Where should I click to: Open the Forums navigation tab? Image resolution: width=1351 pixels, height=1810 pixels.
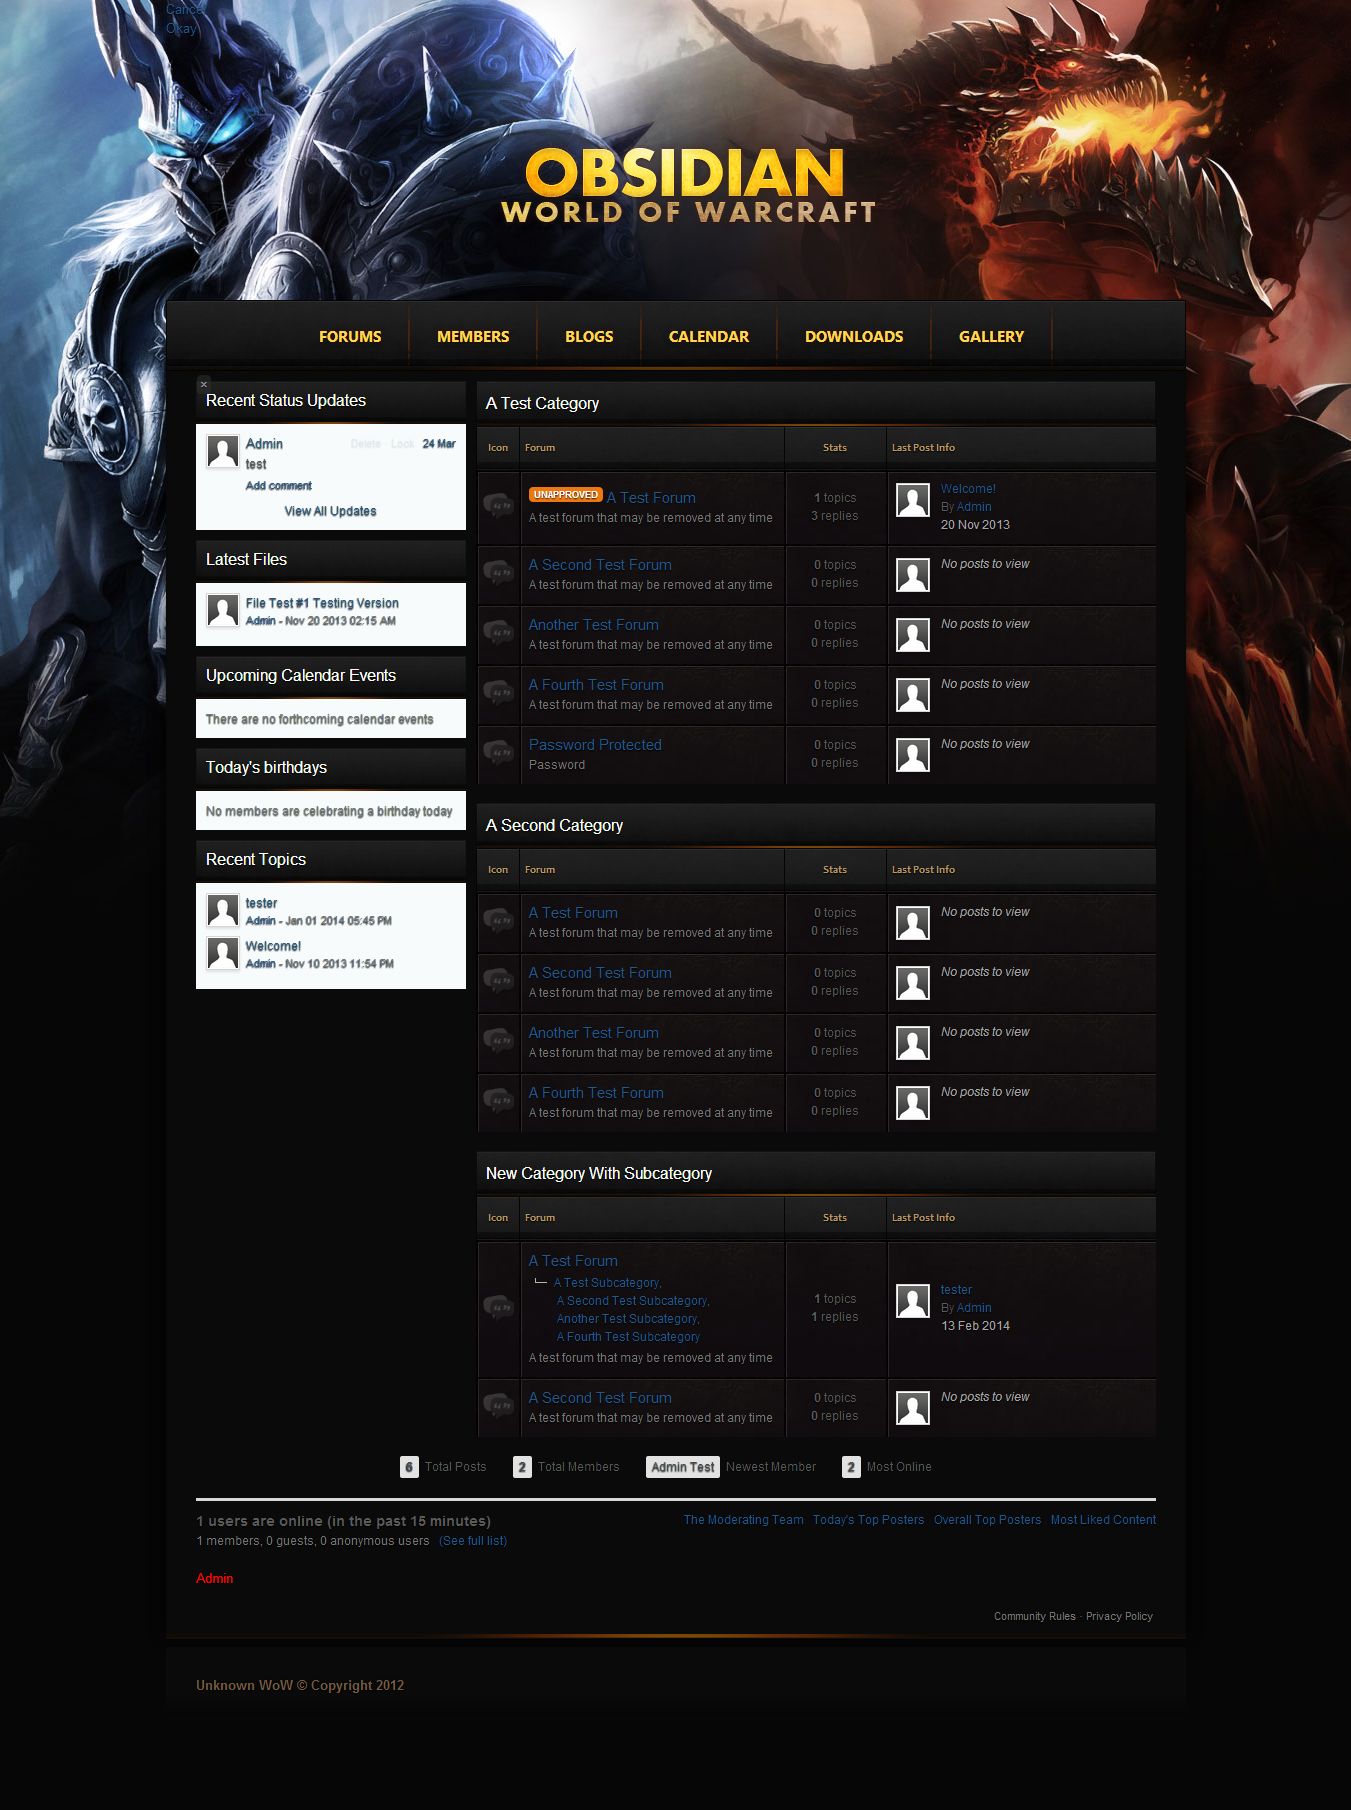350,337
